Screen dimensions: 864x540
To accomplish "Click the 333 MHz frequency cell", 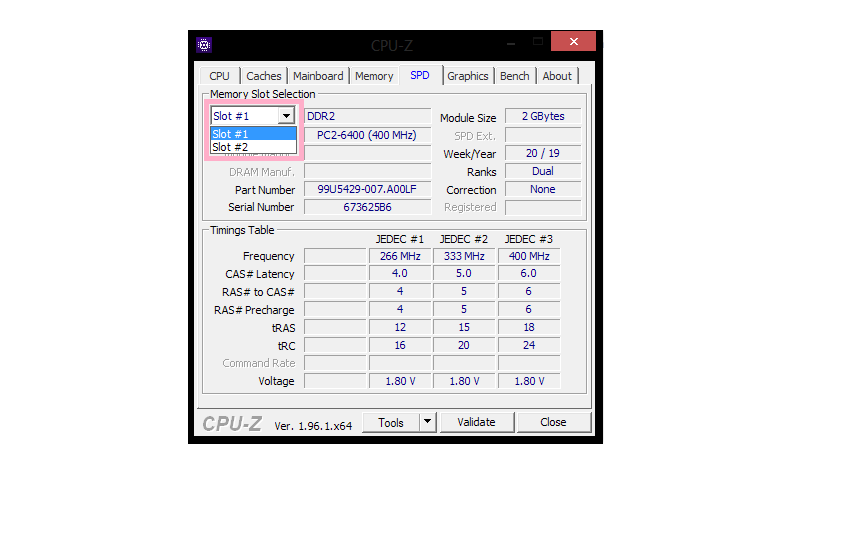I will (464, 256).
